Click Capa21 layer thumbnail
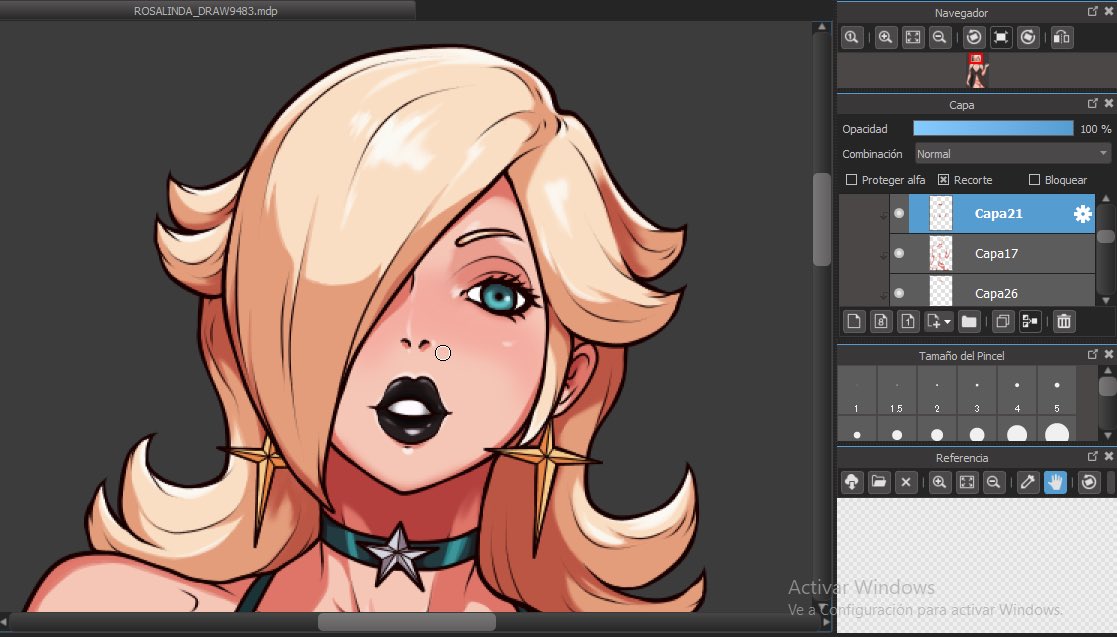This screenshot has width=1117, height=637. (941, 213)
